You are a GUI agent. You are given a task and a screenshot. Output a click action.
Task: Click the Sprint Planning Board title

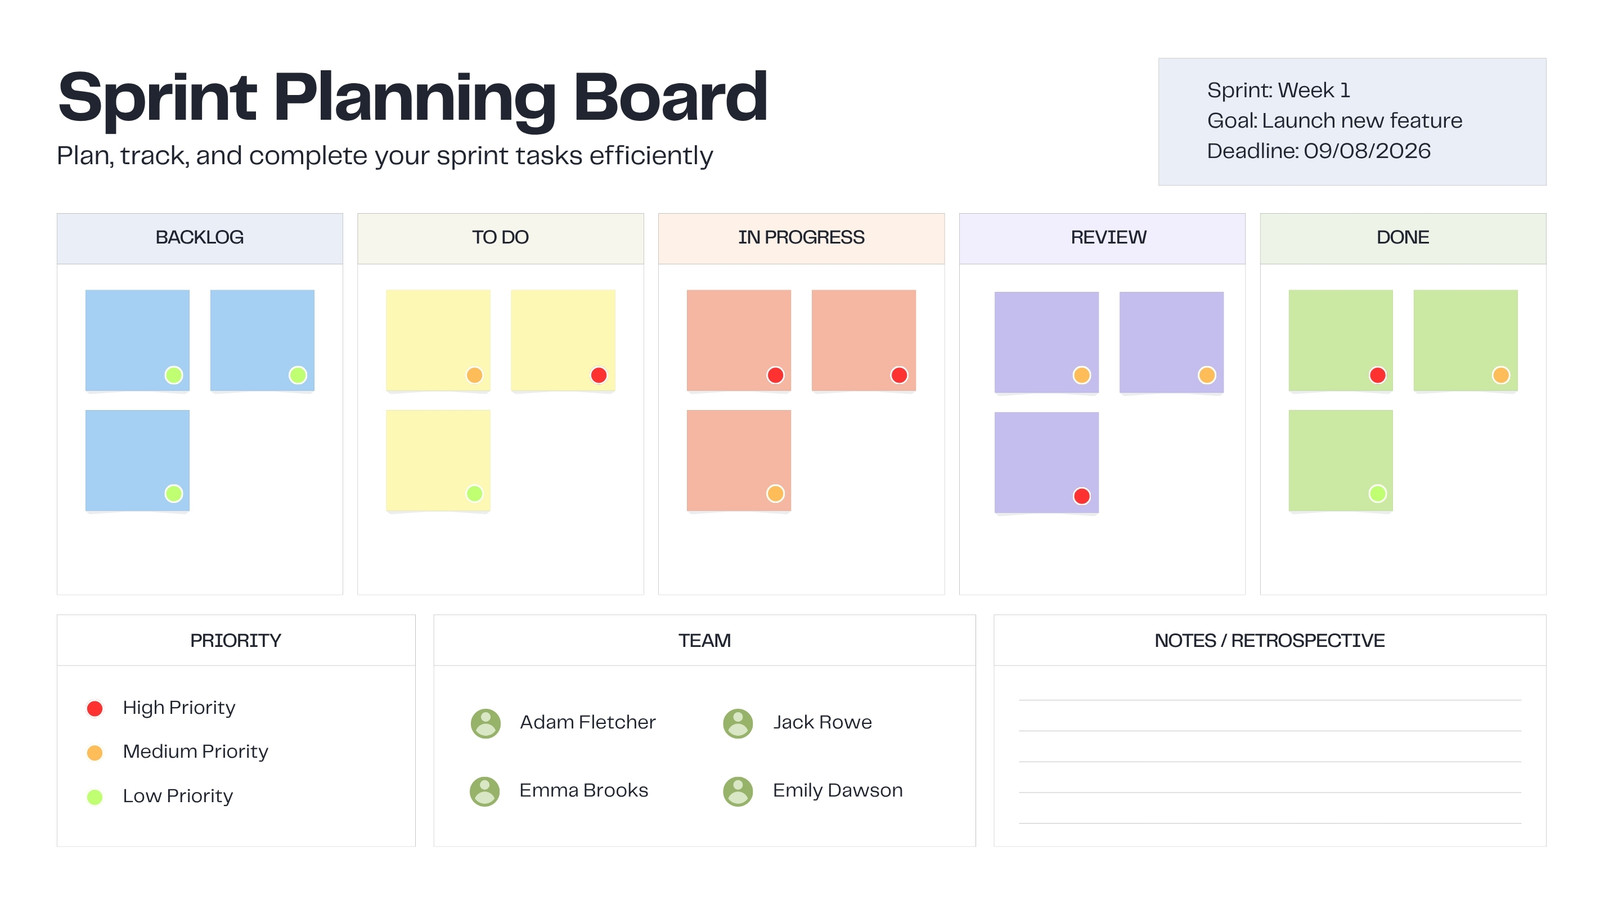[412, 98]
